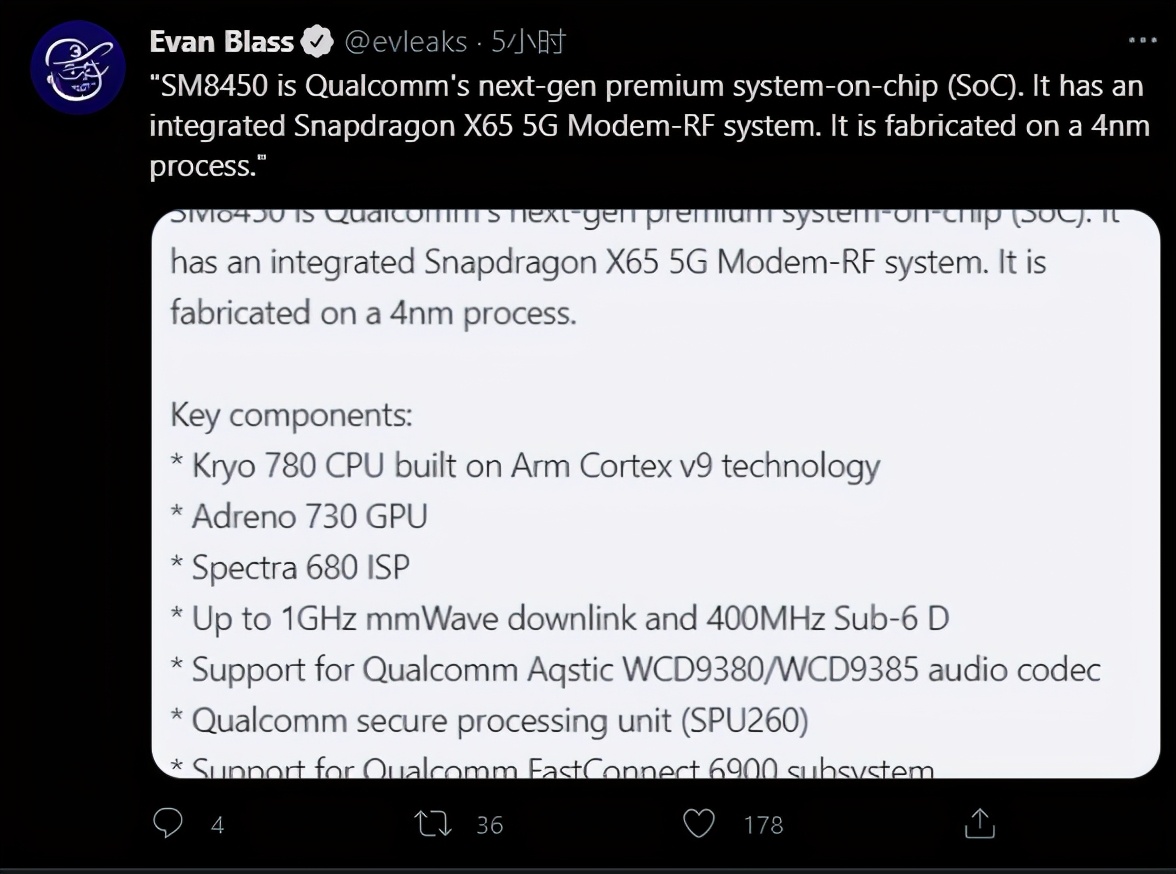
Task: Click the Evan Blass display name
Action: 221,42
